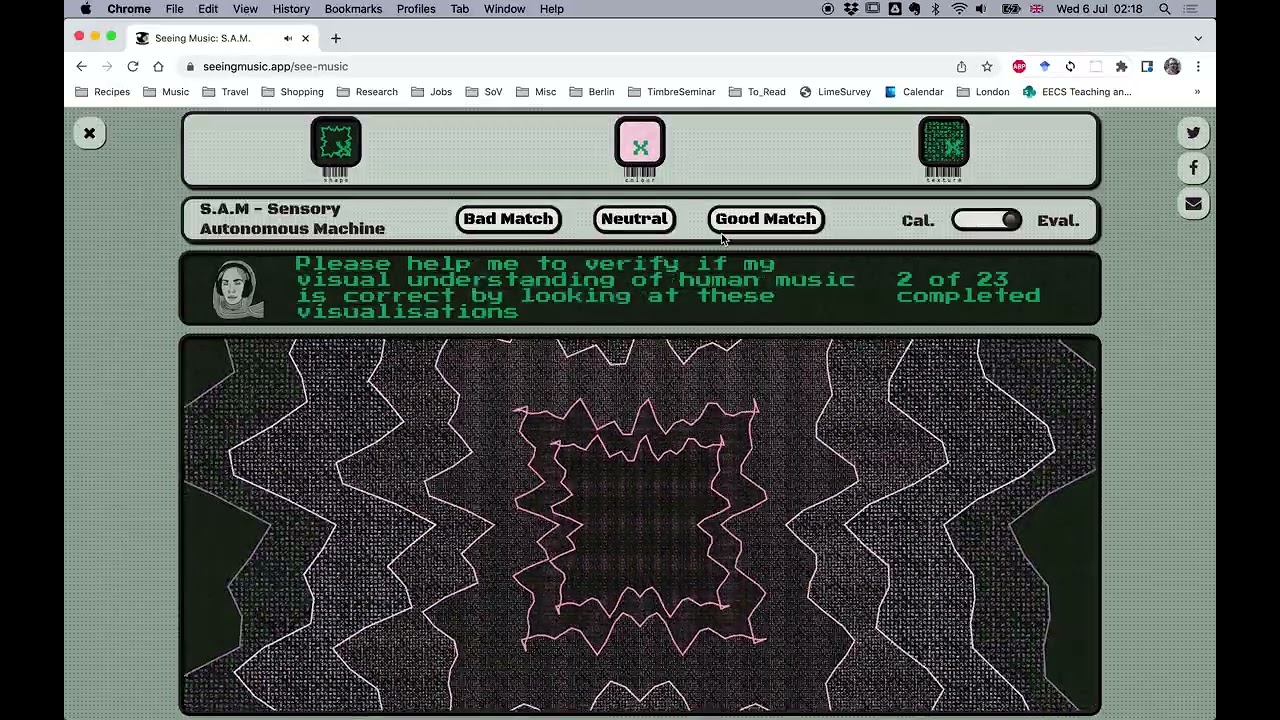Open the Profiles menu
1280x720 pixels.
pyautogui.click(x=416, y=9)
